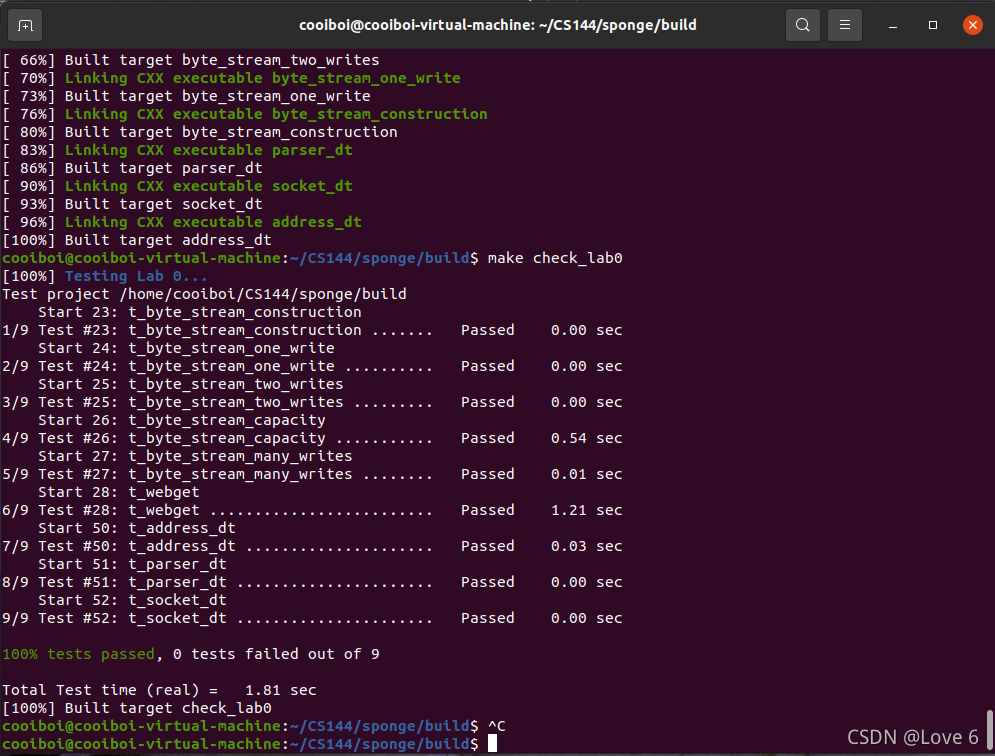
Task: Click the Test #23 t_byte_stream_construction result
Action: point(312,331)
